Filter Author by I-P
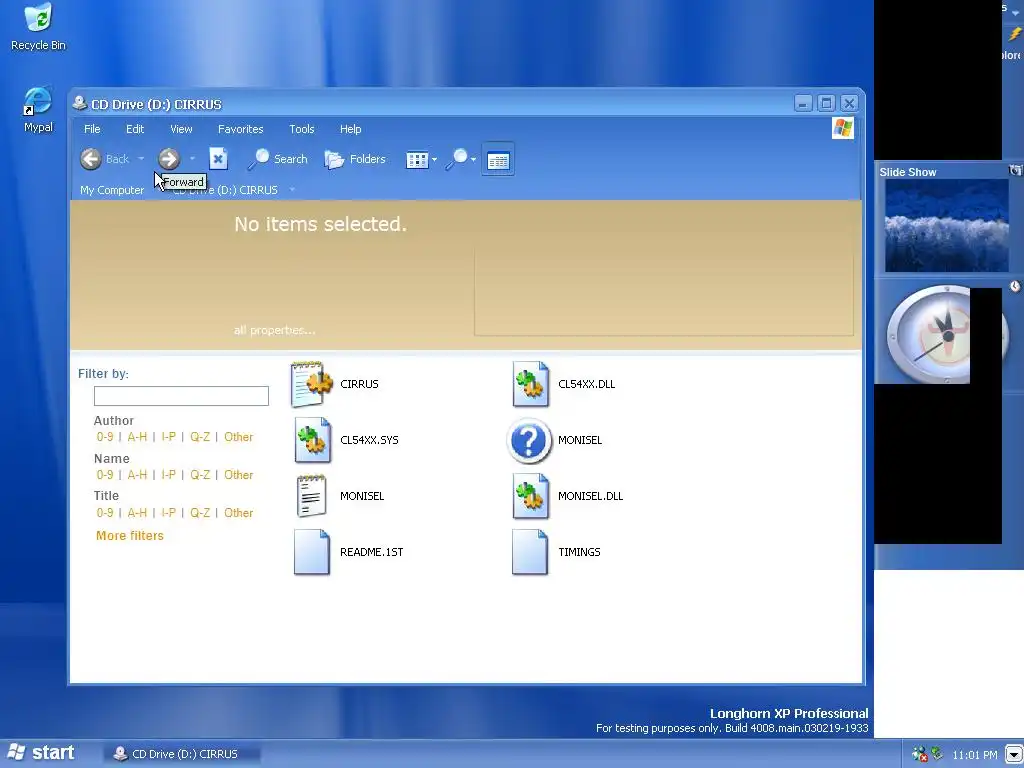The width and height of the screenshot is (1024, 768). (168, 437)
